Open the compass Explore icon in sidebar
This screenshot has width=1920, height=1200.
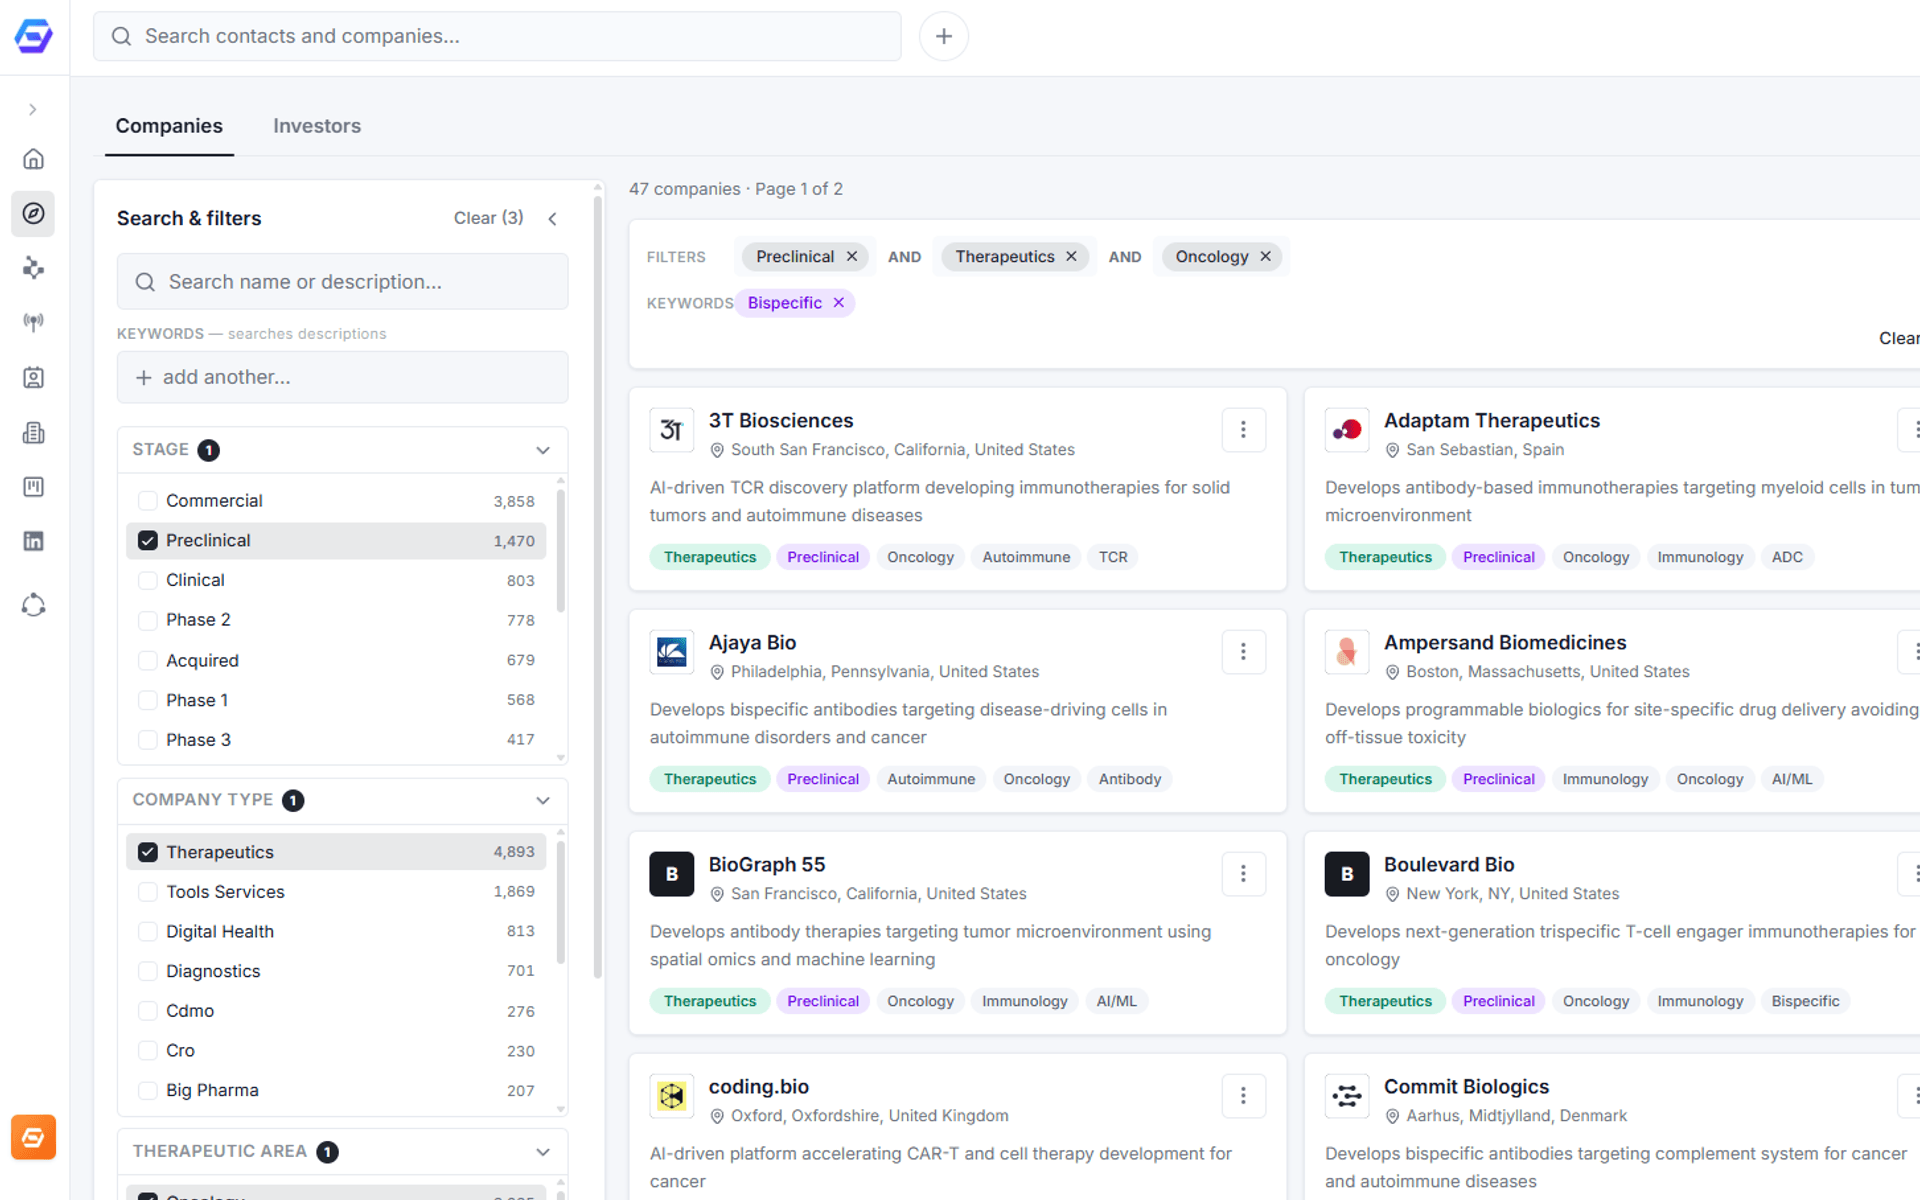(x=33, y=214)
